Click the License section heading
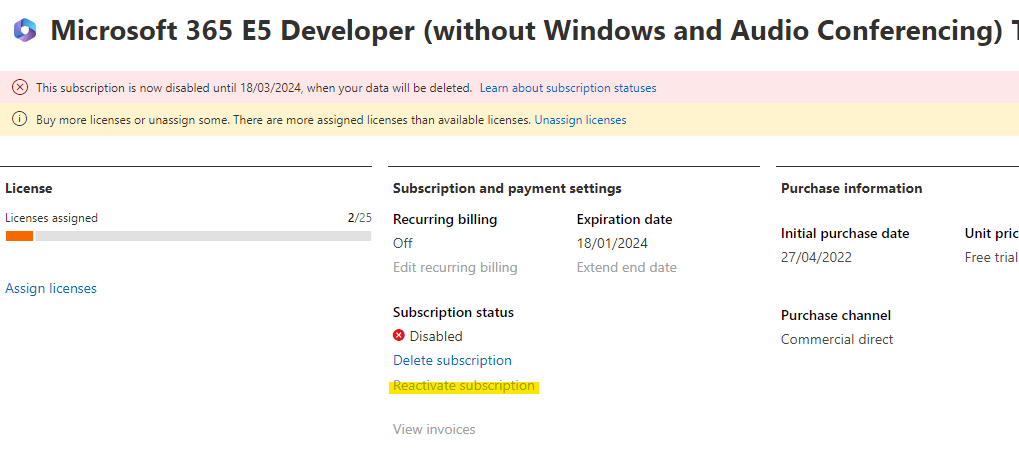 (x=29, y=188)
